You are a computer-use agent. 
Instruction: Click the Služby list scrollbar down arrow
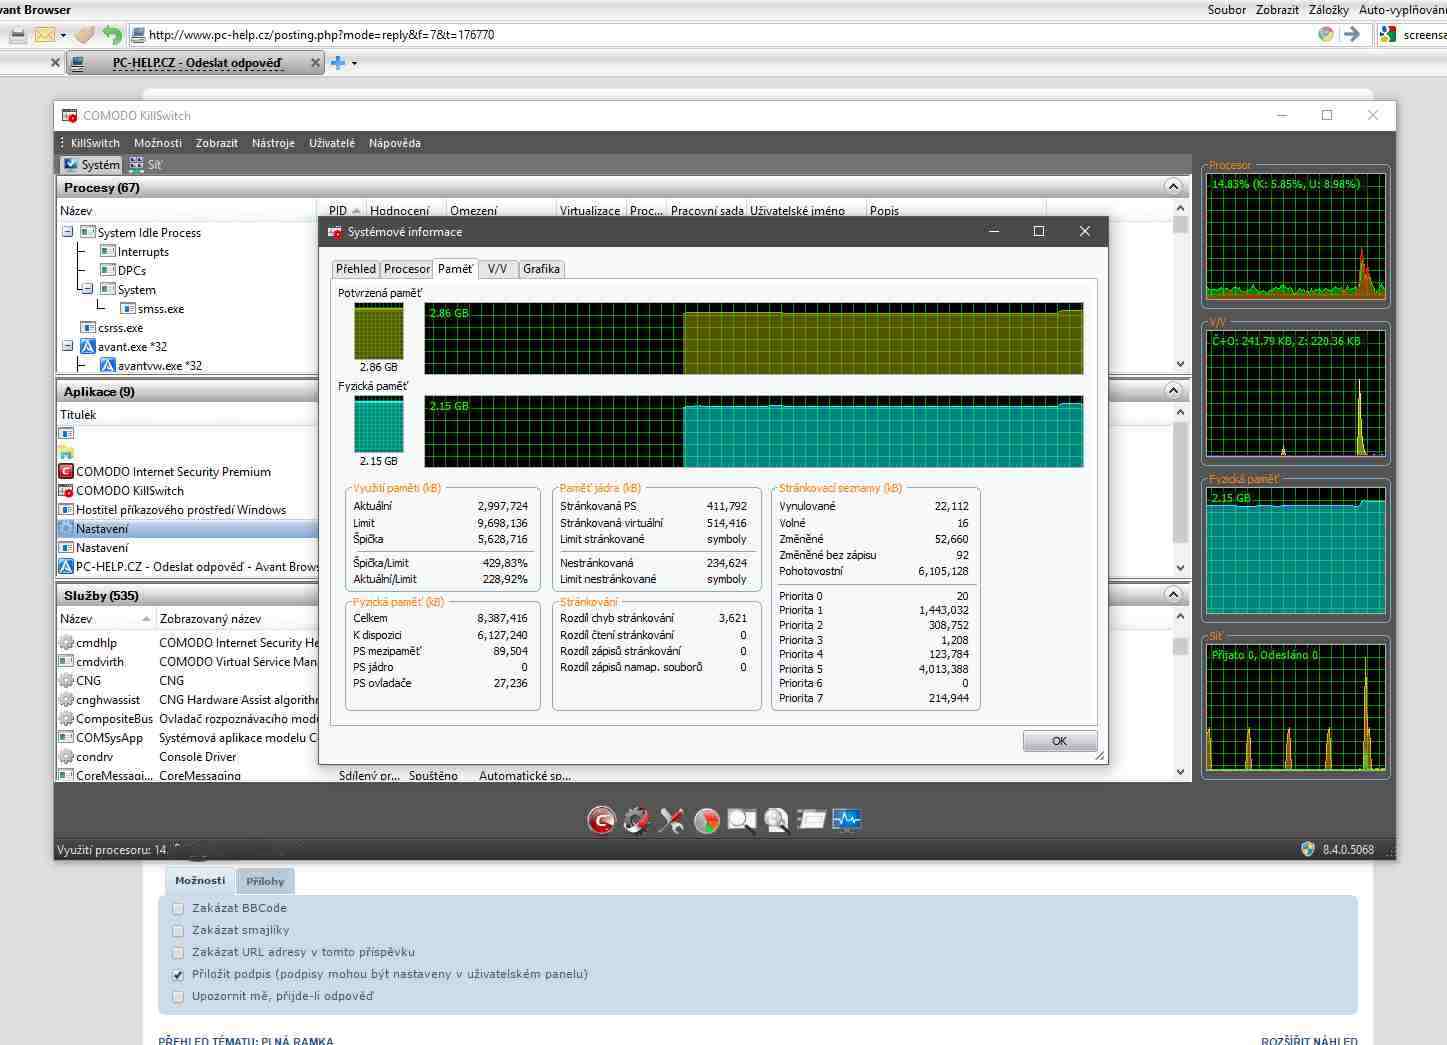click(1180, 772)
